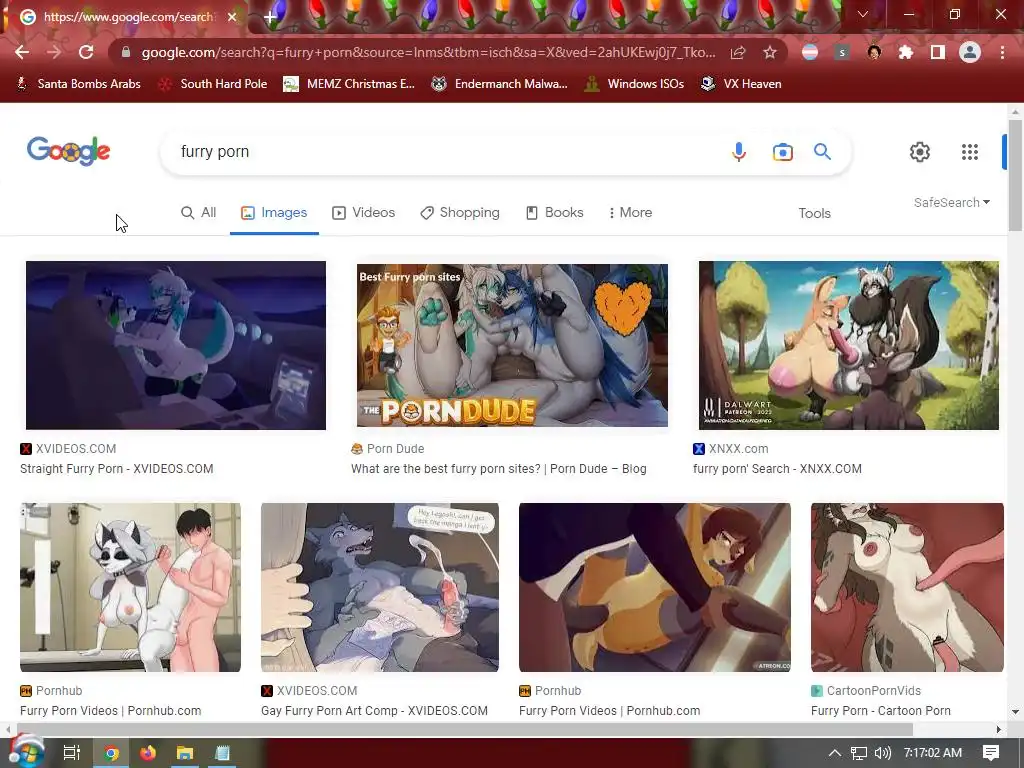This screenshot has width=1024, height=768.
Task: Click the address bar URL
Action: 428,52
